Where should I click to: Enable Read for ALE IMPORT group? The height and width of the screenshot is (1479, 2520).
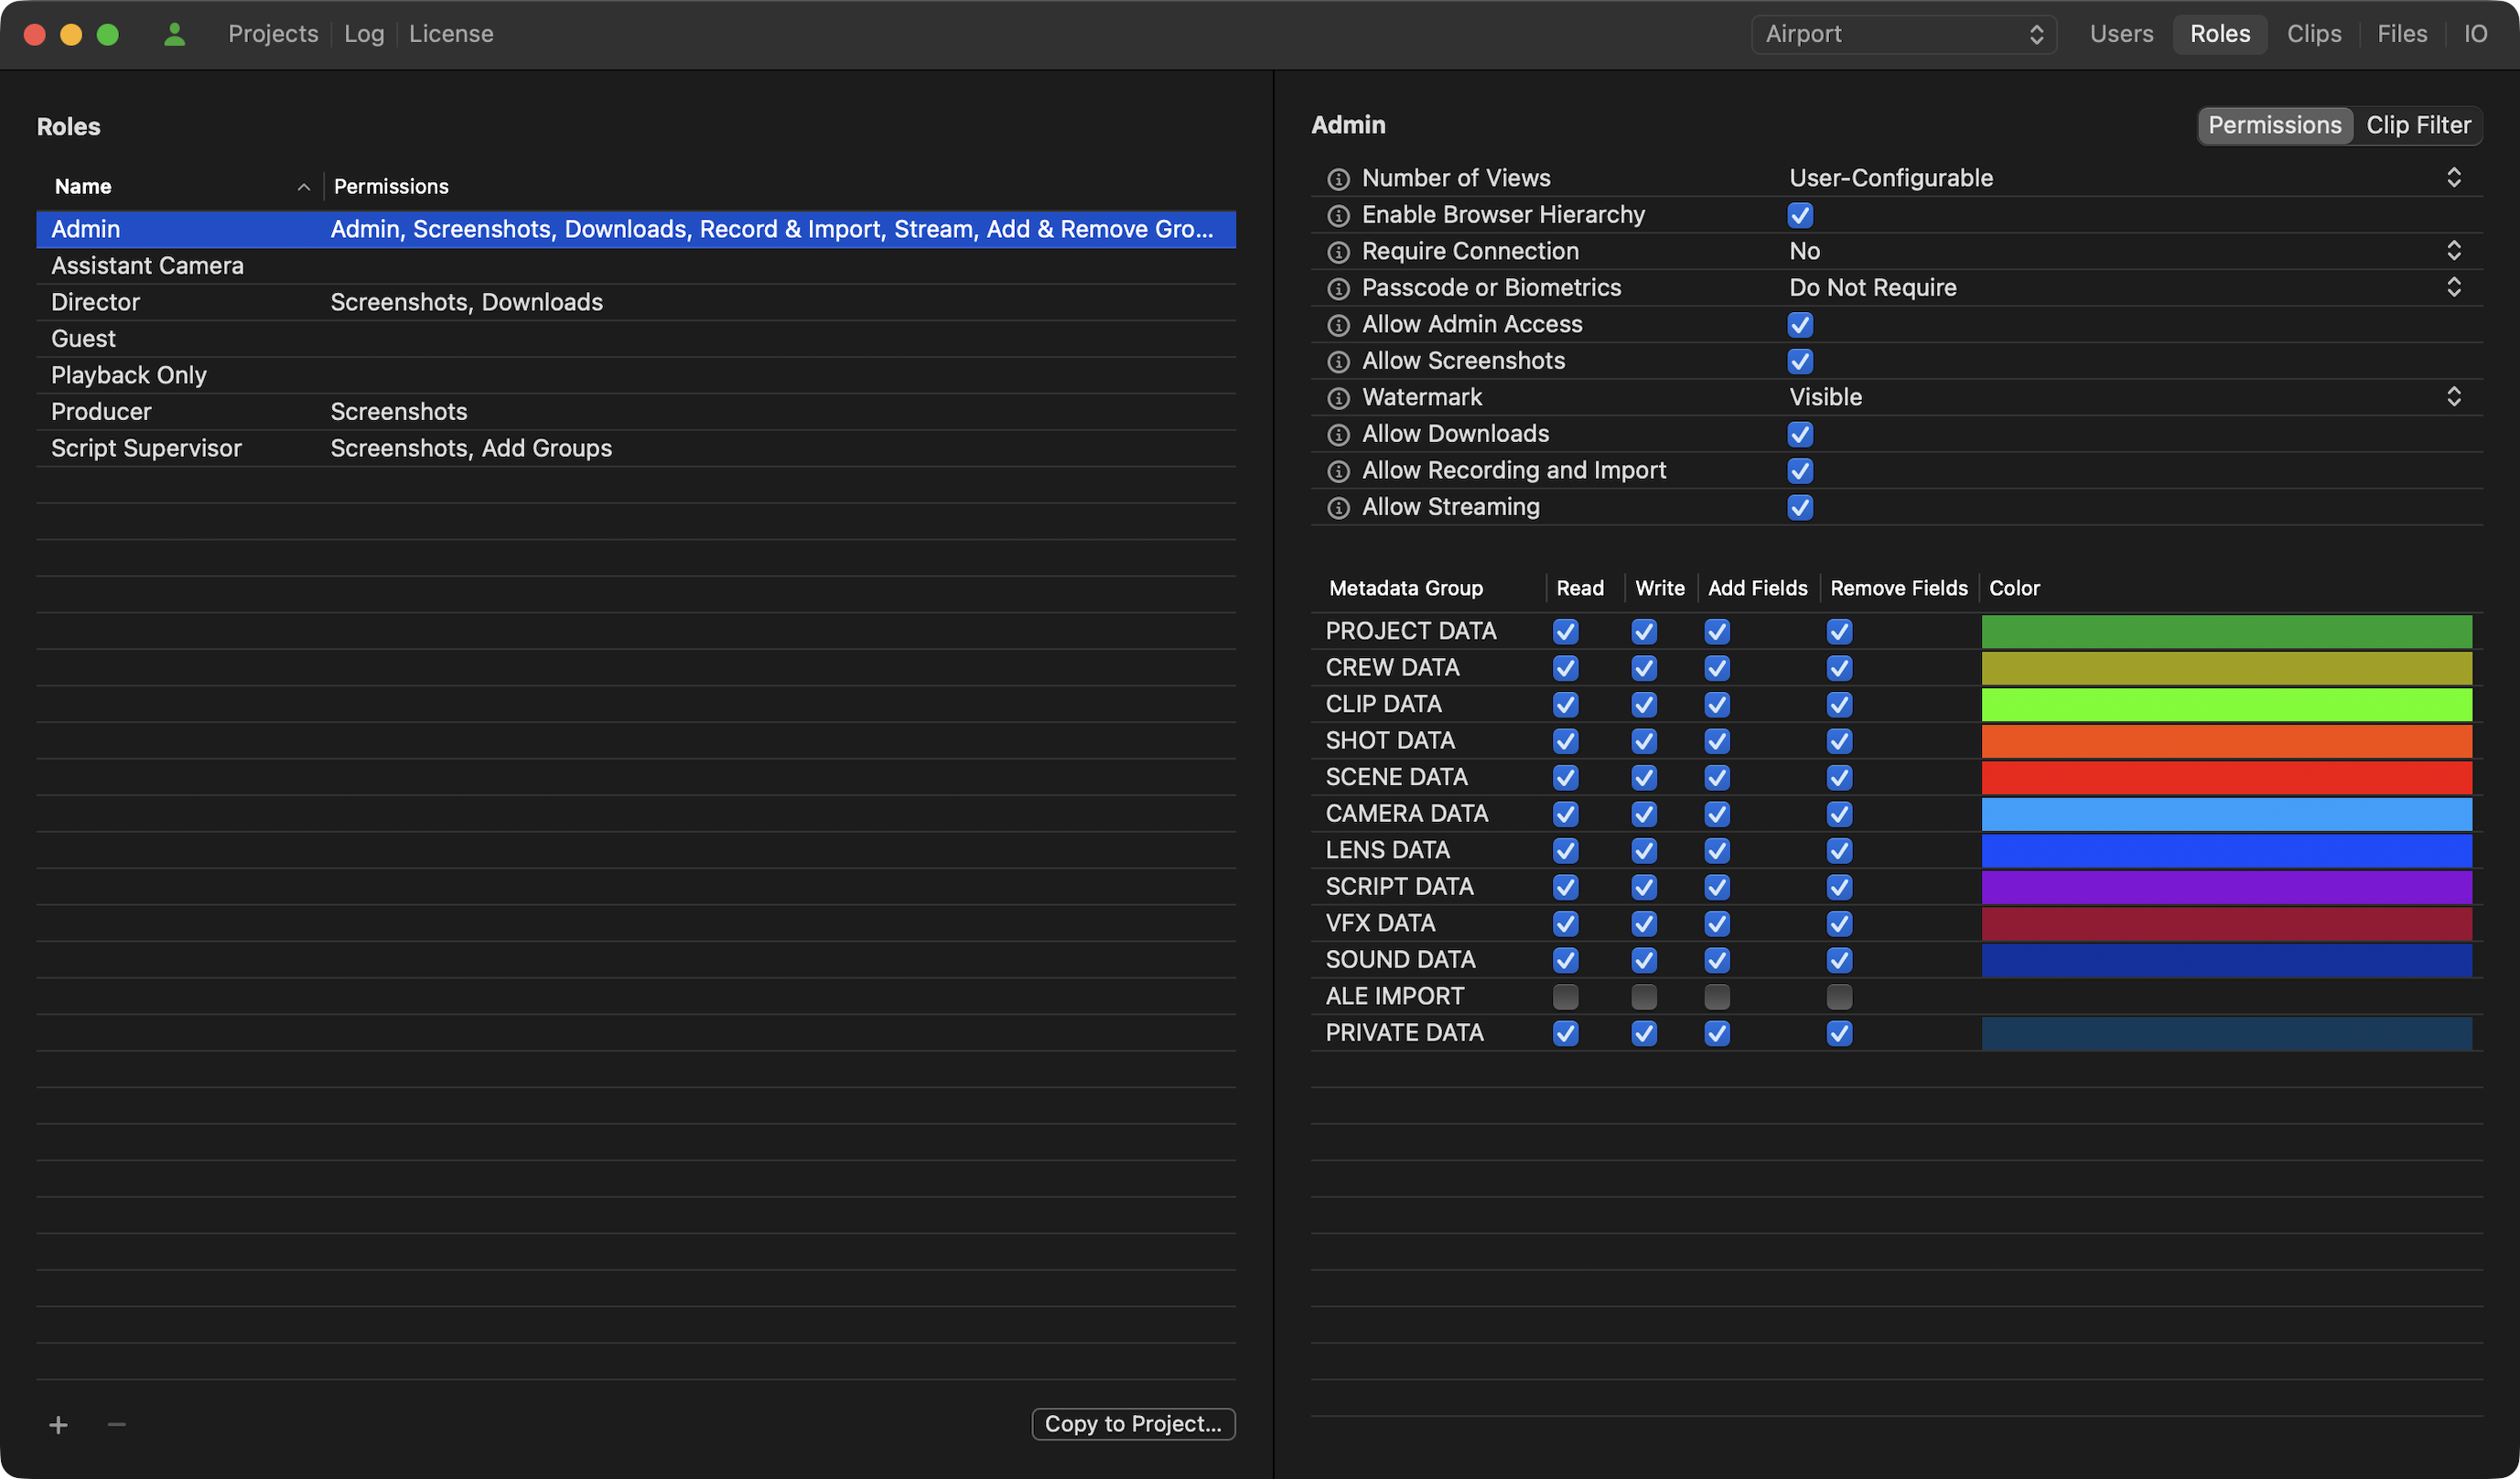click(1565, 996)
